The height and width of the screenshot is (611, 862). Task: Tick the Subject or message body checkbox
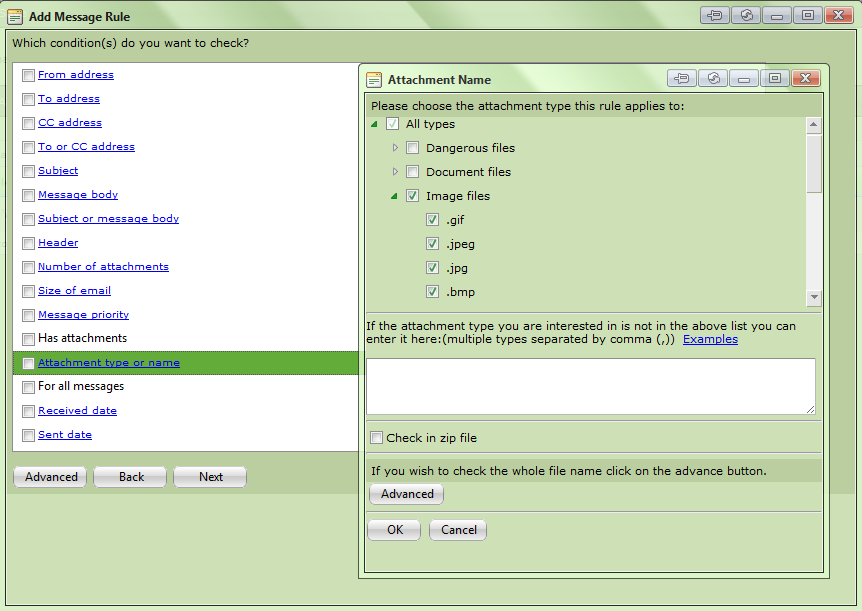click(28, 219)
